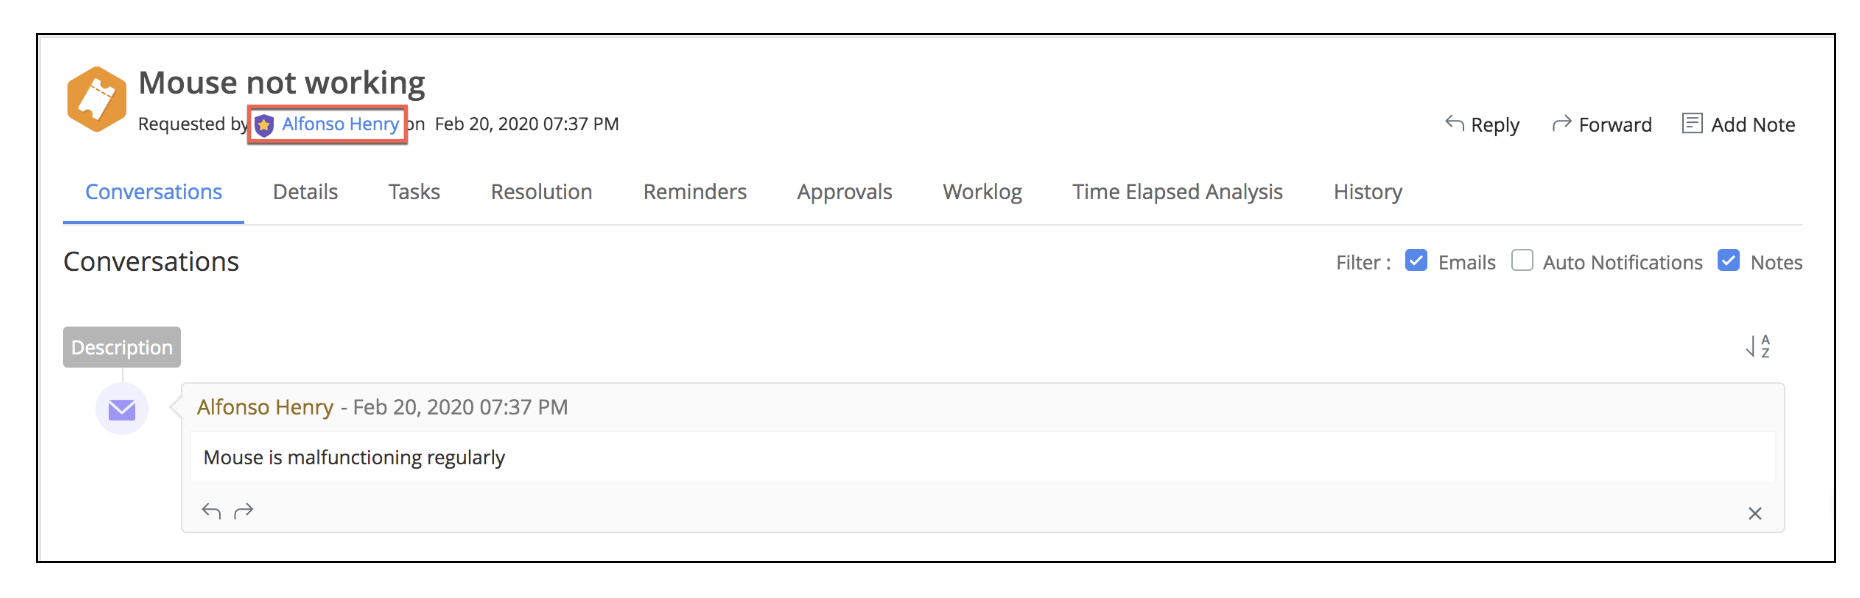Open the Alfonso Henry requester link
1860x598 pixels.
click(340, 124)
